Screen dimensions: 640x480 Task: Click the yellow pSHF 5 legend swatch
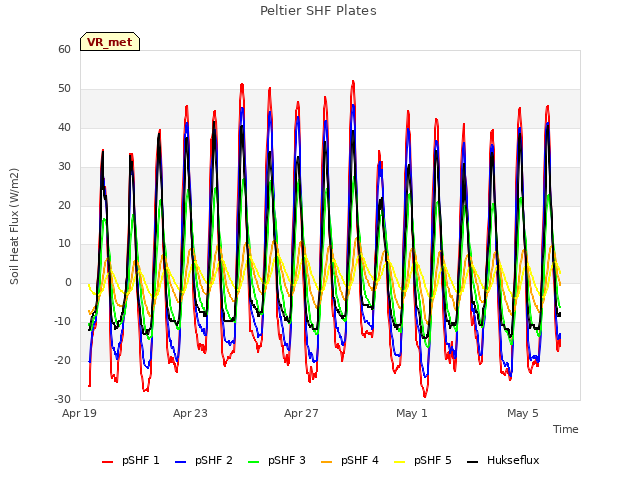(399, 462)
